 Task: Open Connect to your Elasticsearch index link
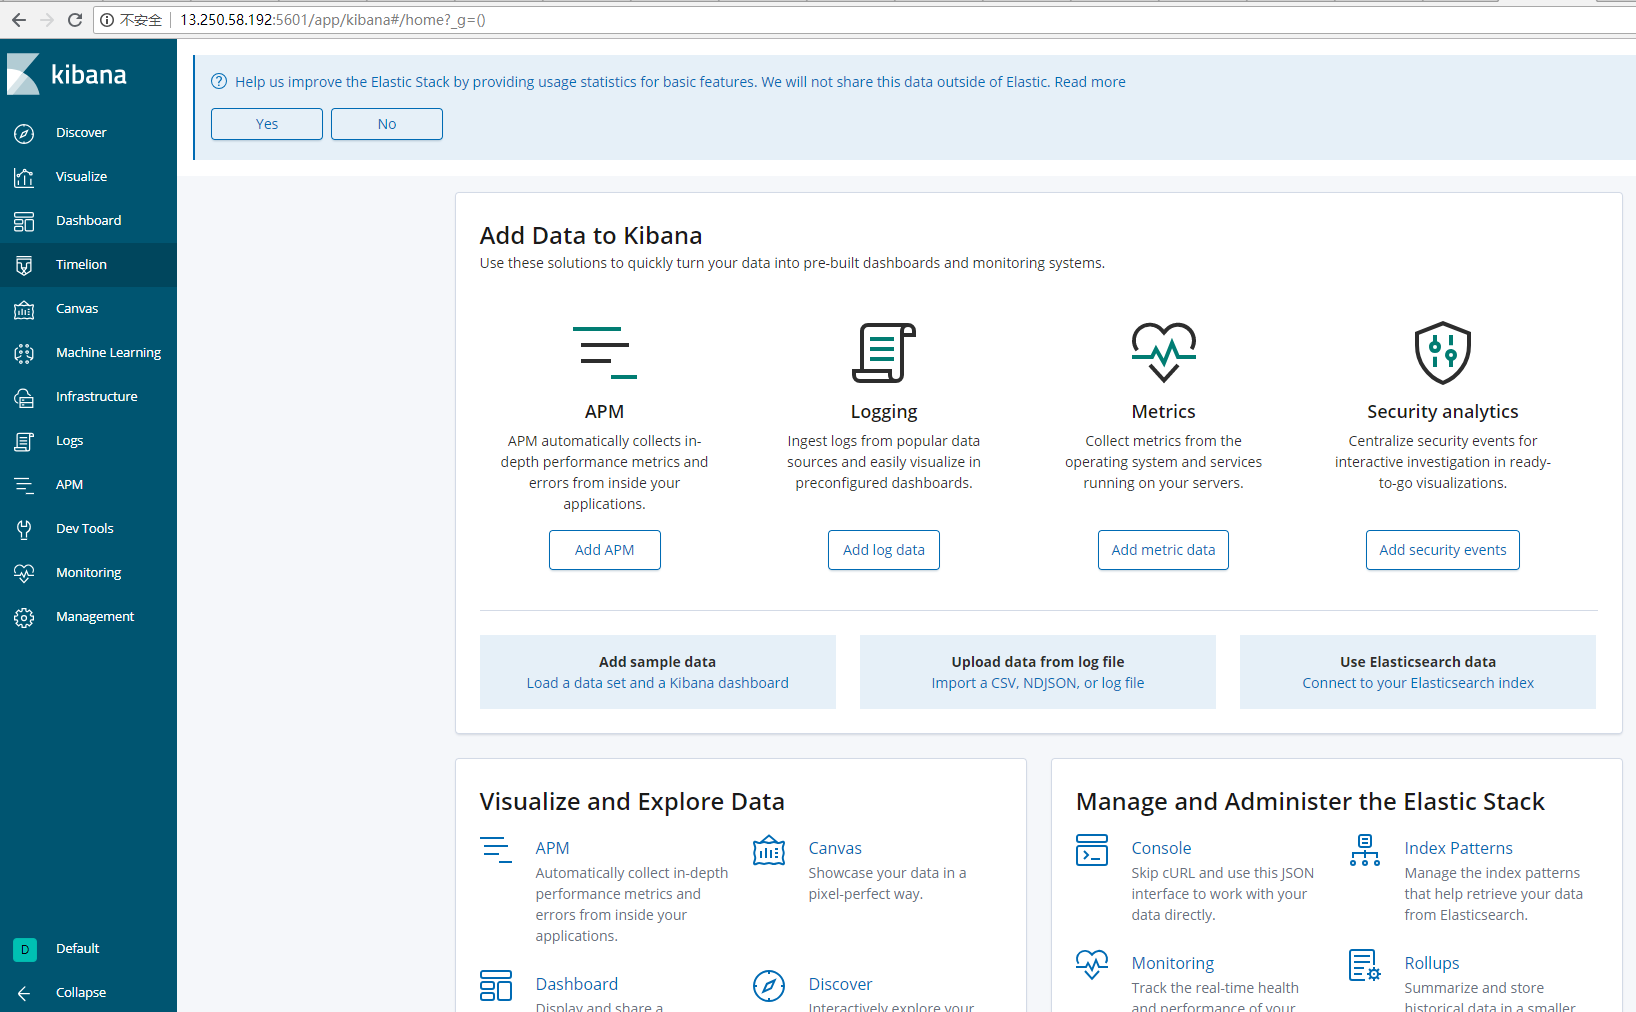tap(1418, 683)
